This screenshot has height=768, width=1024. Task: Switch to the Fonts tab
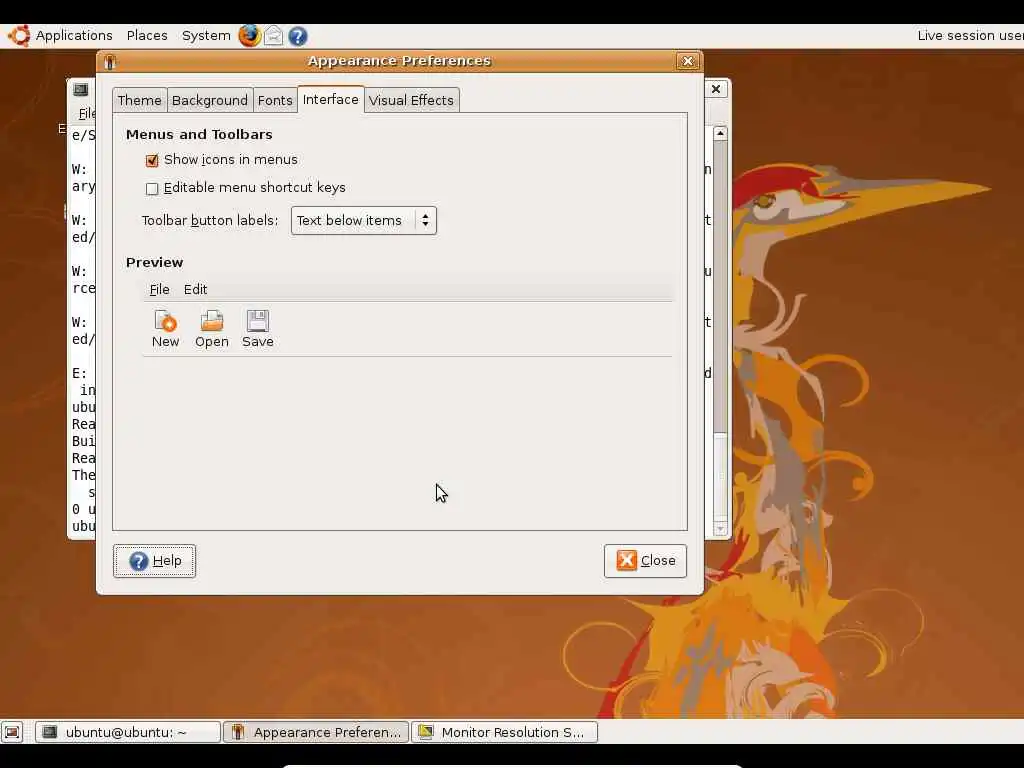click(x=275, y=101)
